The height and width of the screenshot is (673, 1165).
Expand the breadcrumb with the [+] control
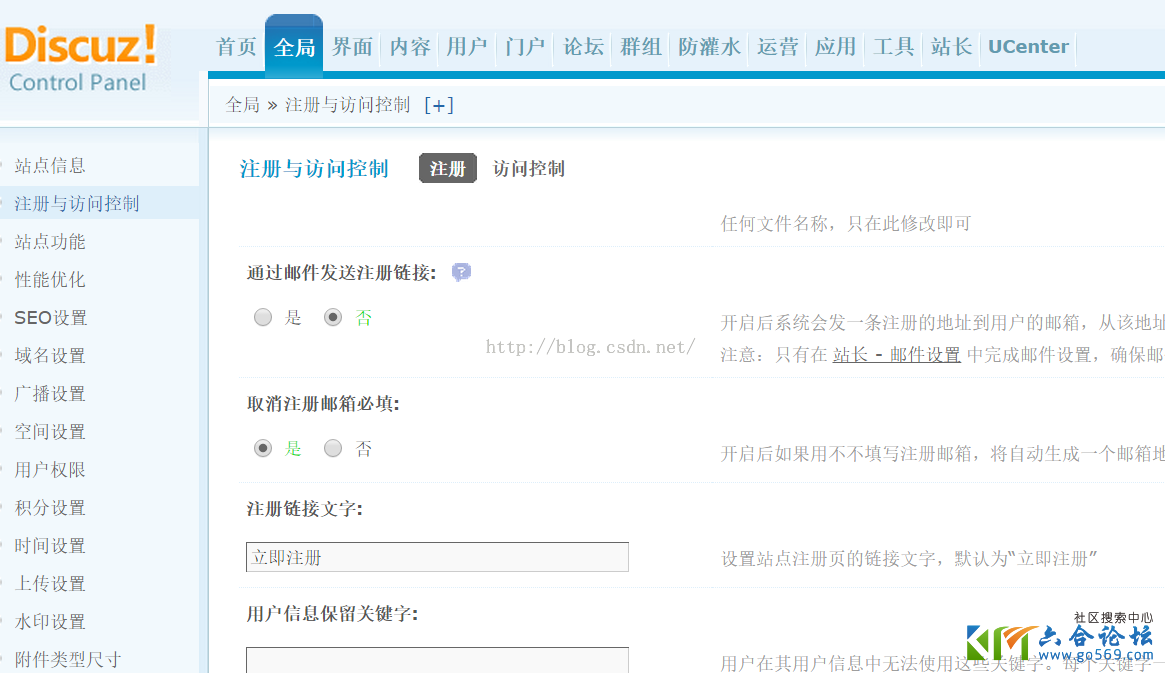pos(438,103)
